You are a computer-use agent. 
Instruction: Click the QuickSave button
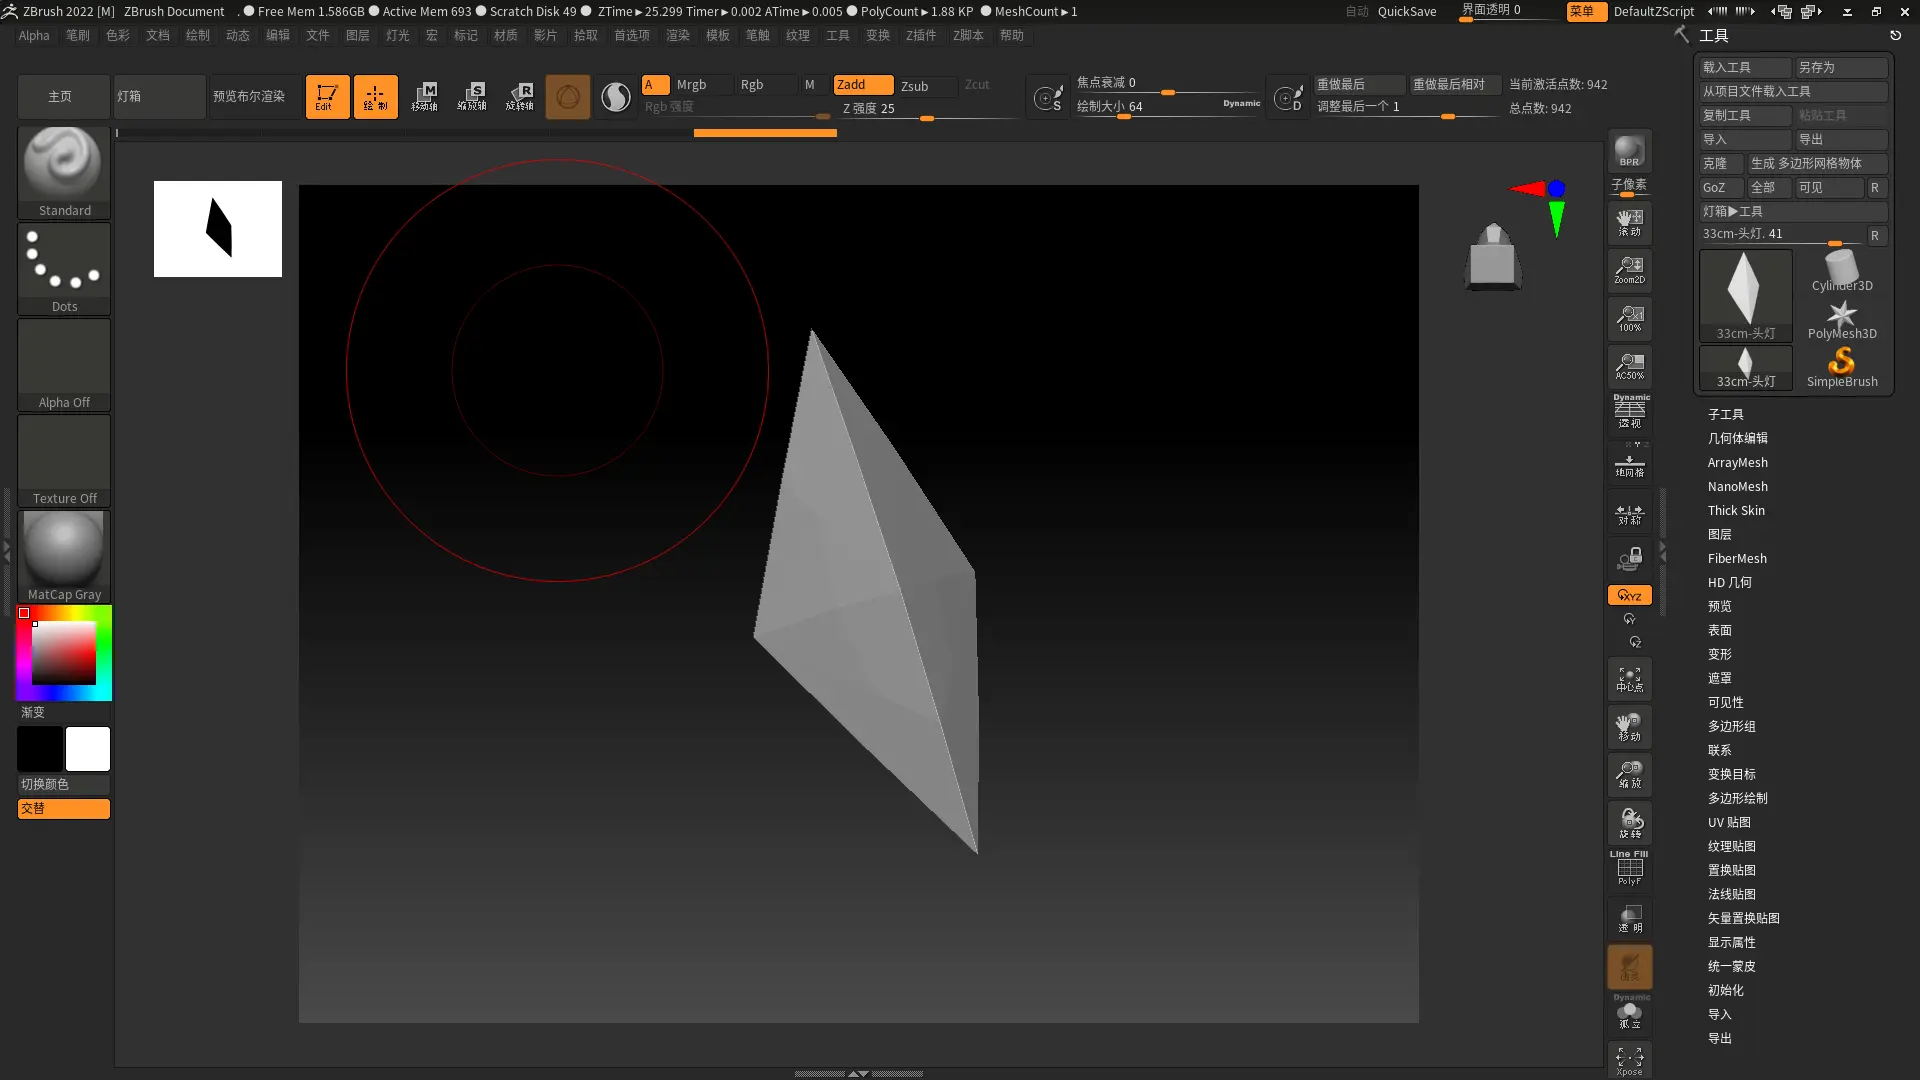1406,11
